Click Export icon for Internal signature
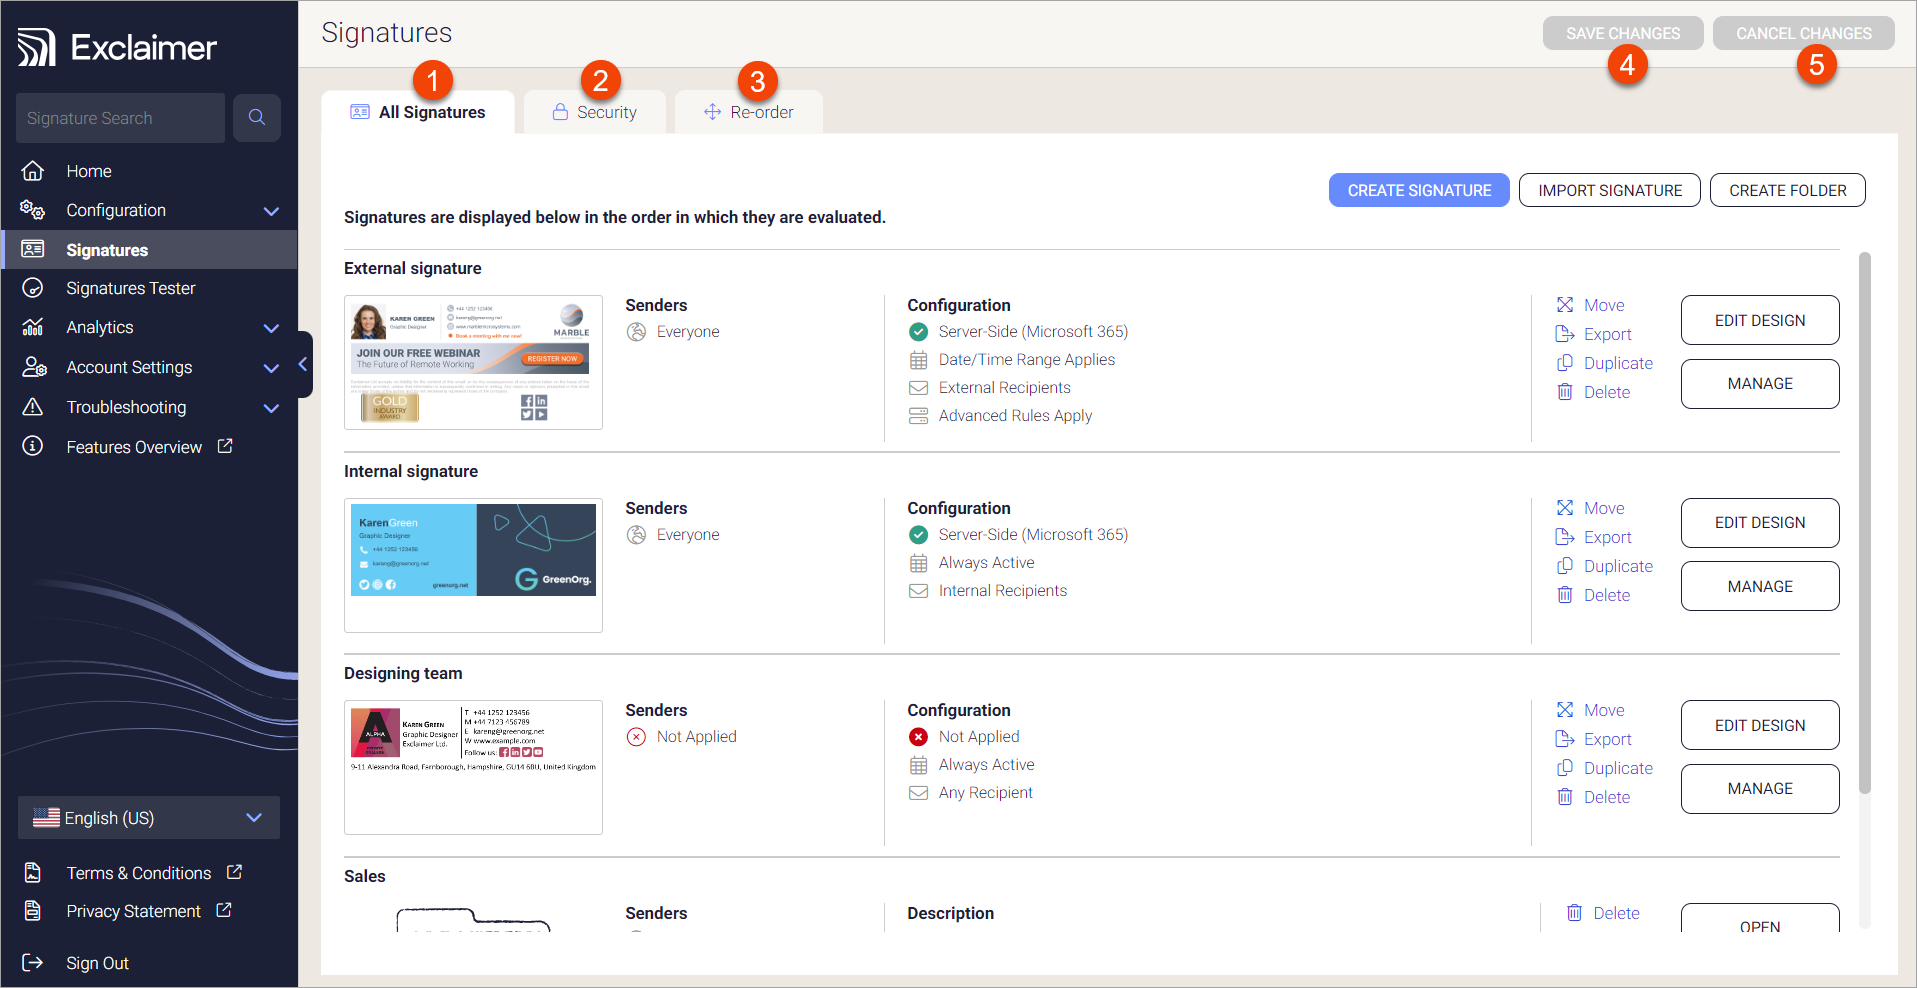 pyautogui.click(x=1565, y=537)
